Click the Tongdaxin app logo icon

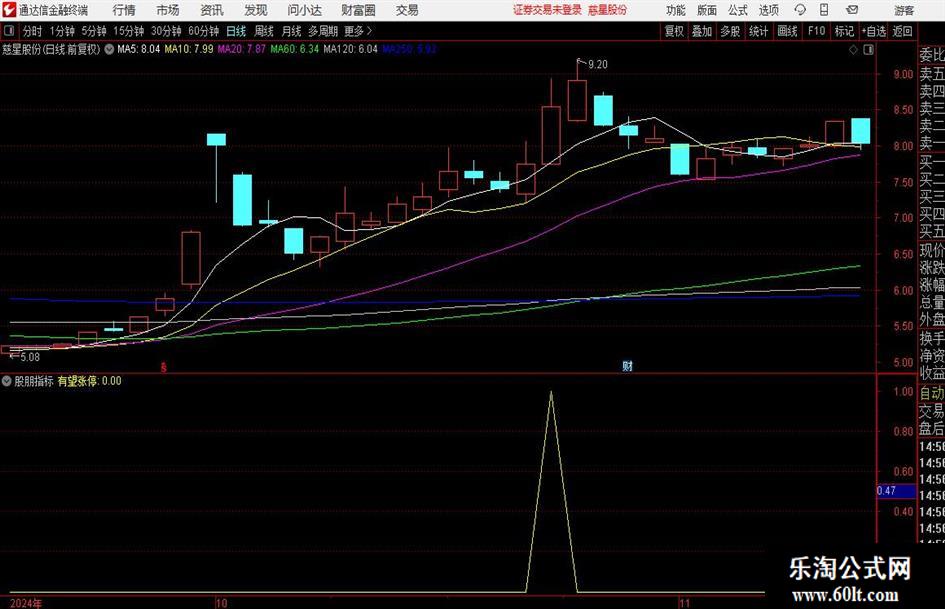pyautogui.click(x=9, y=10)
